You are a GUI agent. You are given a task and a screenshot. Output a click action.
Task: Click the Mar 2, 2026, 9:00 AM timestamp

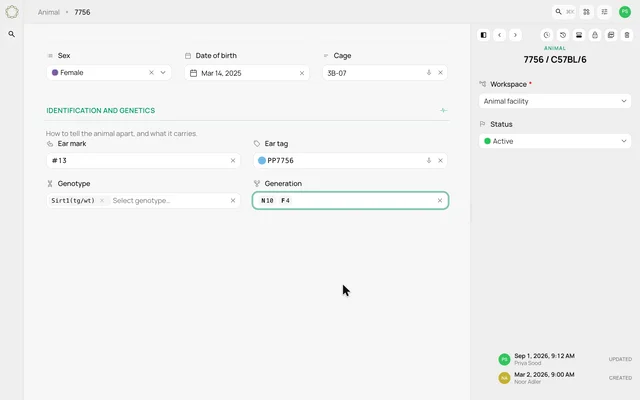(544, 375)
